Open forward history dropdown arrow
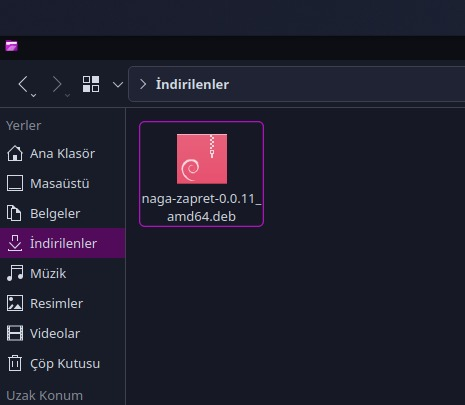Viewport: 465px width, 405px height. click(67, 96)
